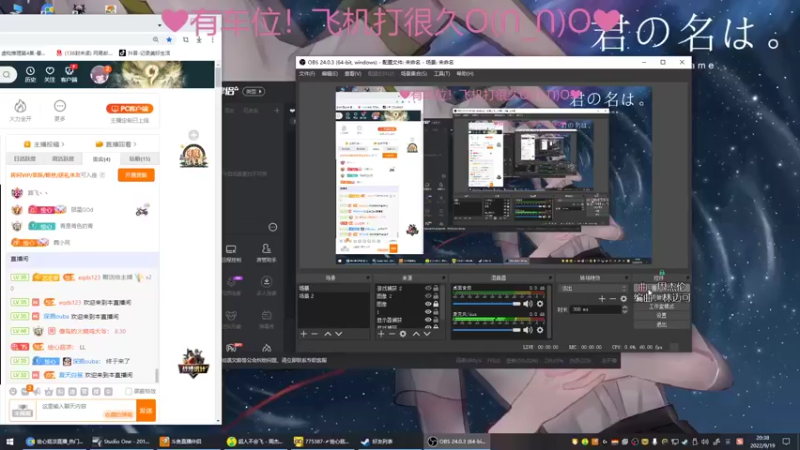Mute the 桌面音频 desktop audio speaker icon
800x450 pixels.
click(x=528, y=304)
